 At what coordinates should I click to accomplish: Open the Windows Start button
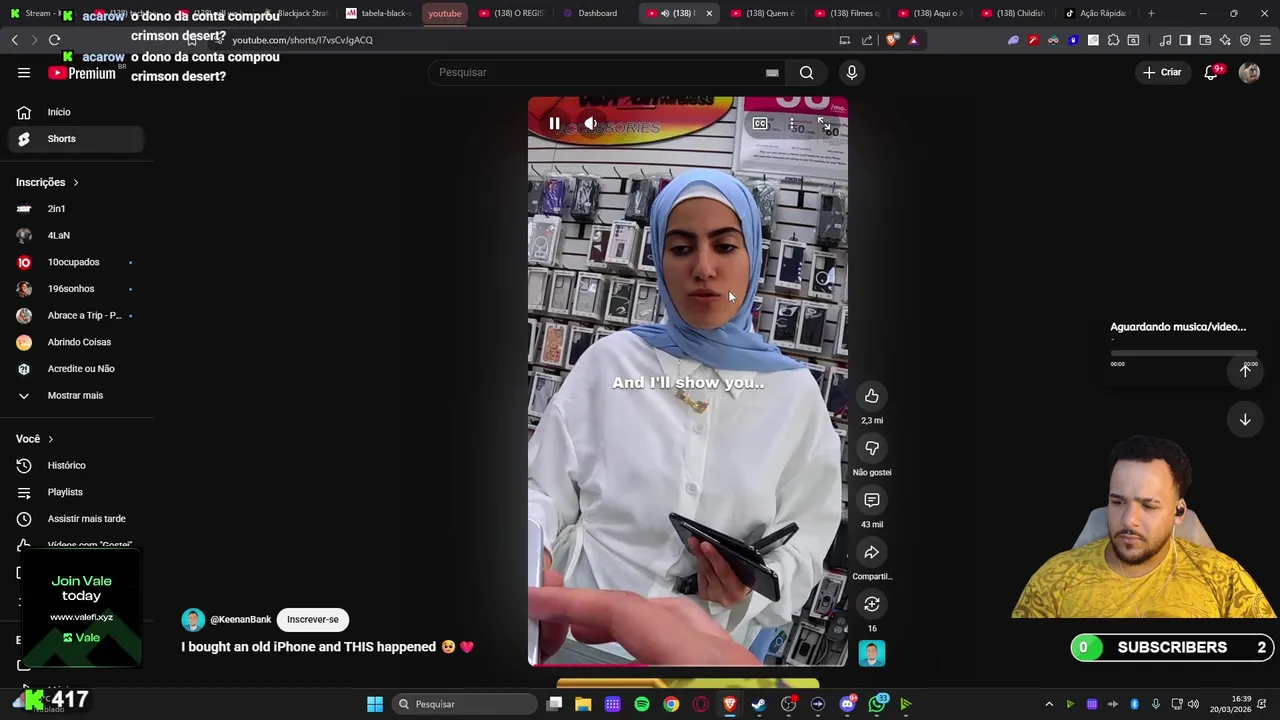(x=375, y=704)
